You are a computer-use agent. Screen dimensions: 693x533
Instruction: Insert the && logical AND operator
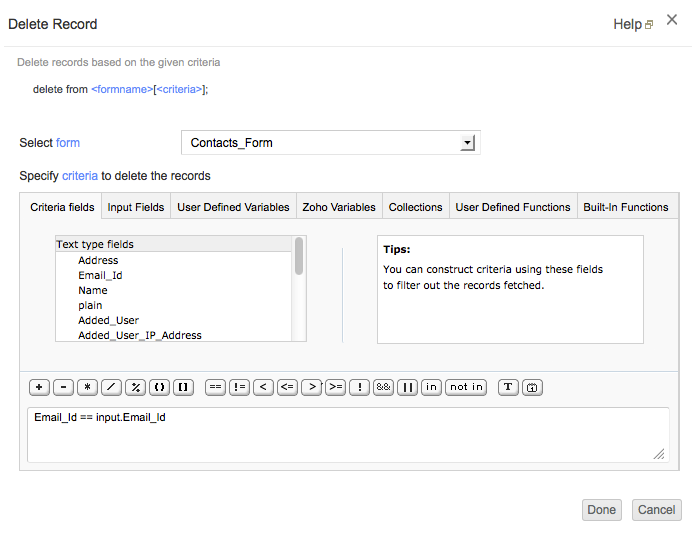click(x=383, y=387)
